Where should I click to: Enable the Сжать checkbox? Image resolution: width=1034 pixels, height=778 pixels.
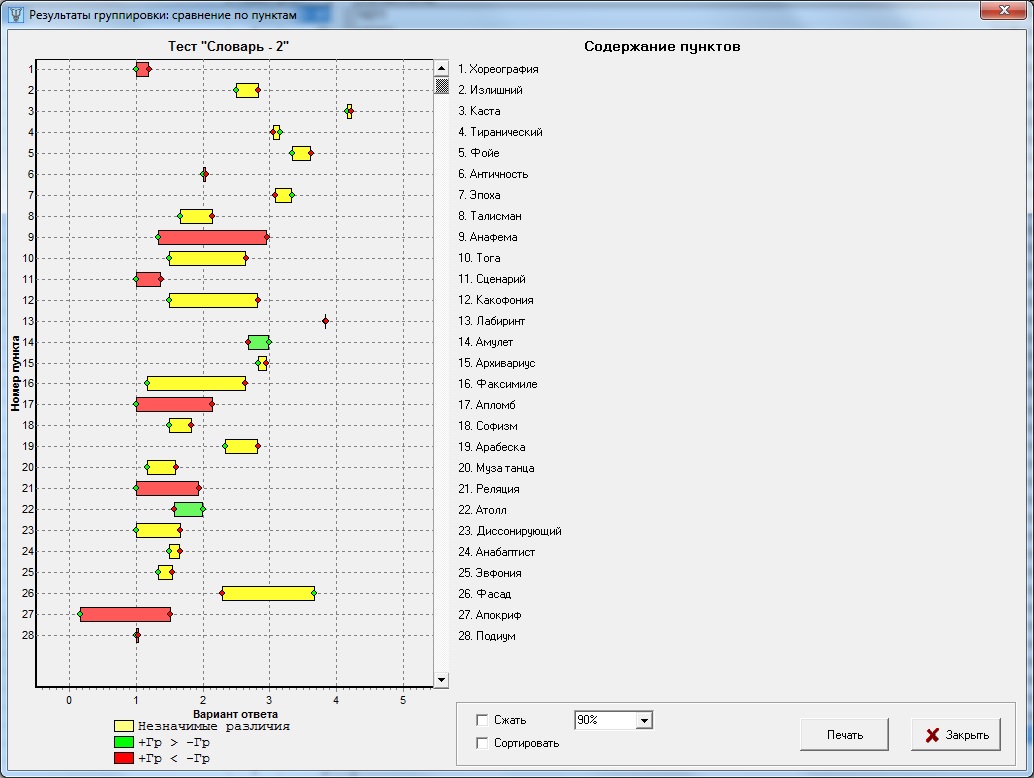point(483,720)
